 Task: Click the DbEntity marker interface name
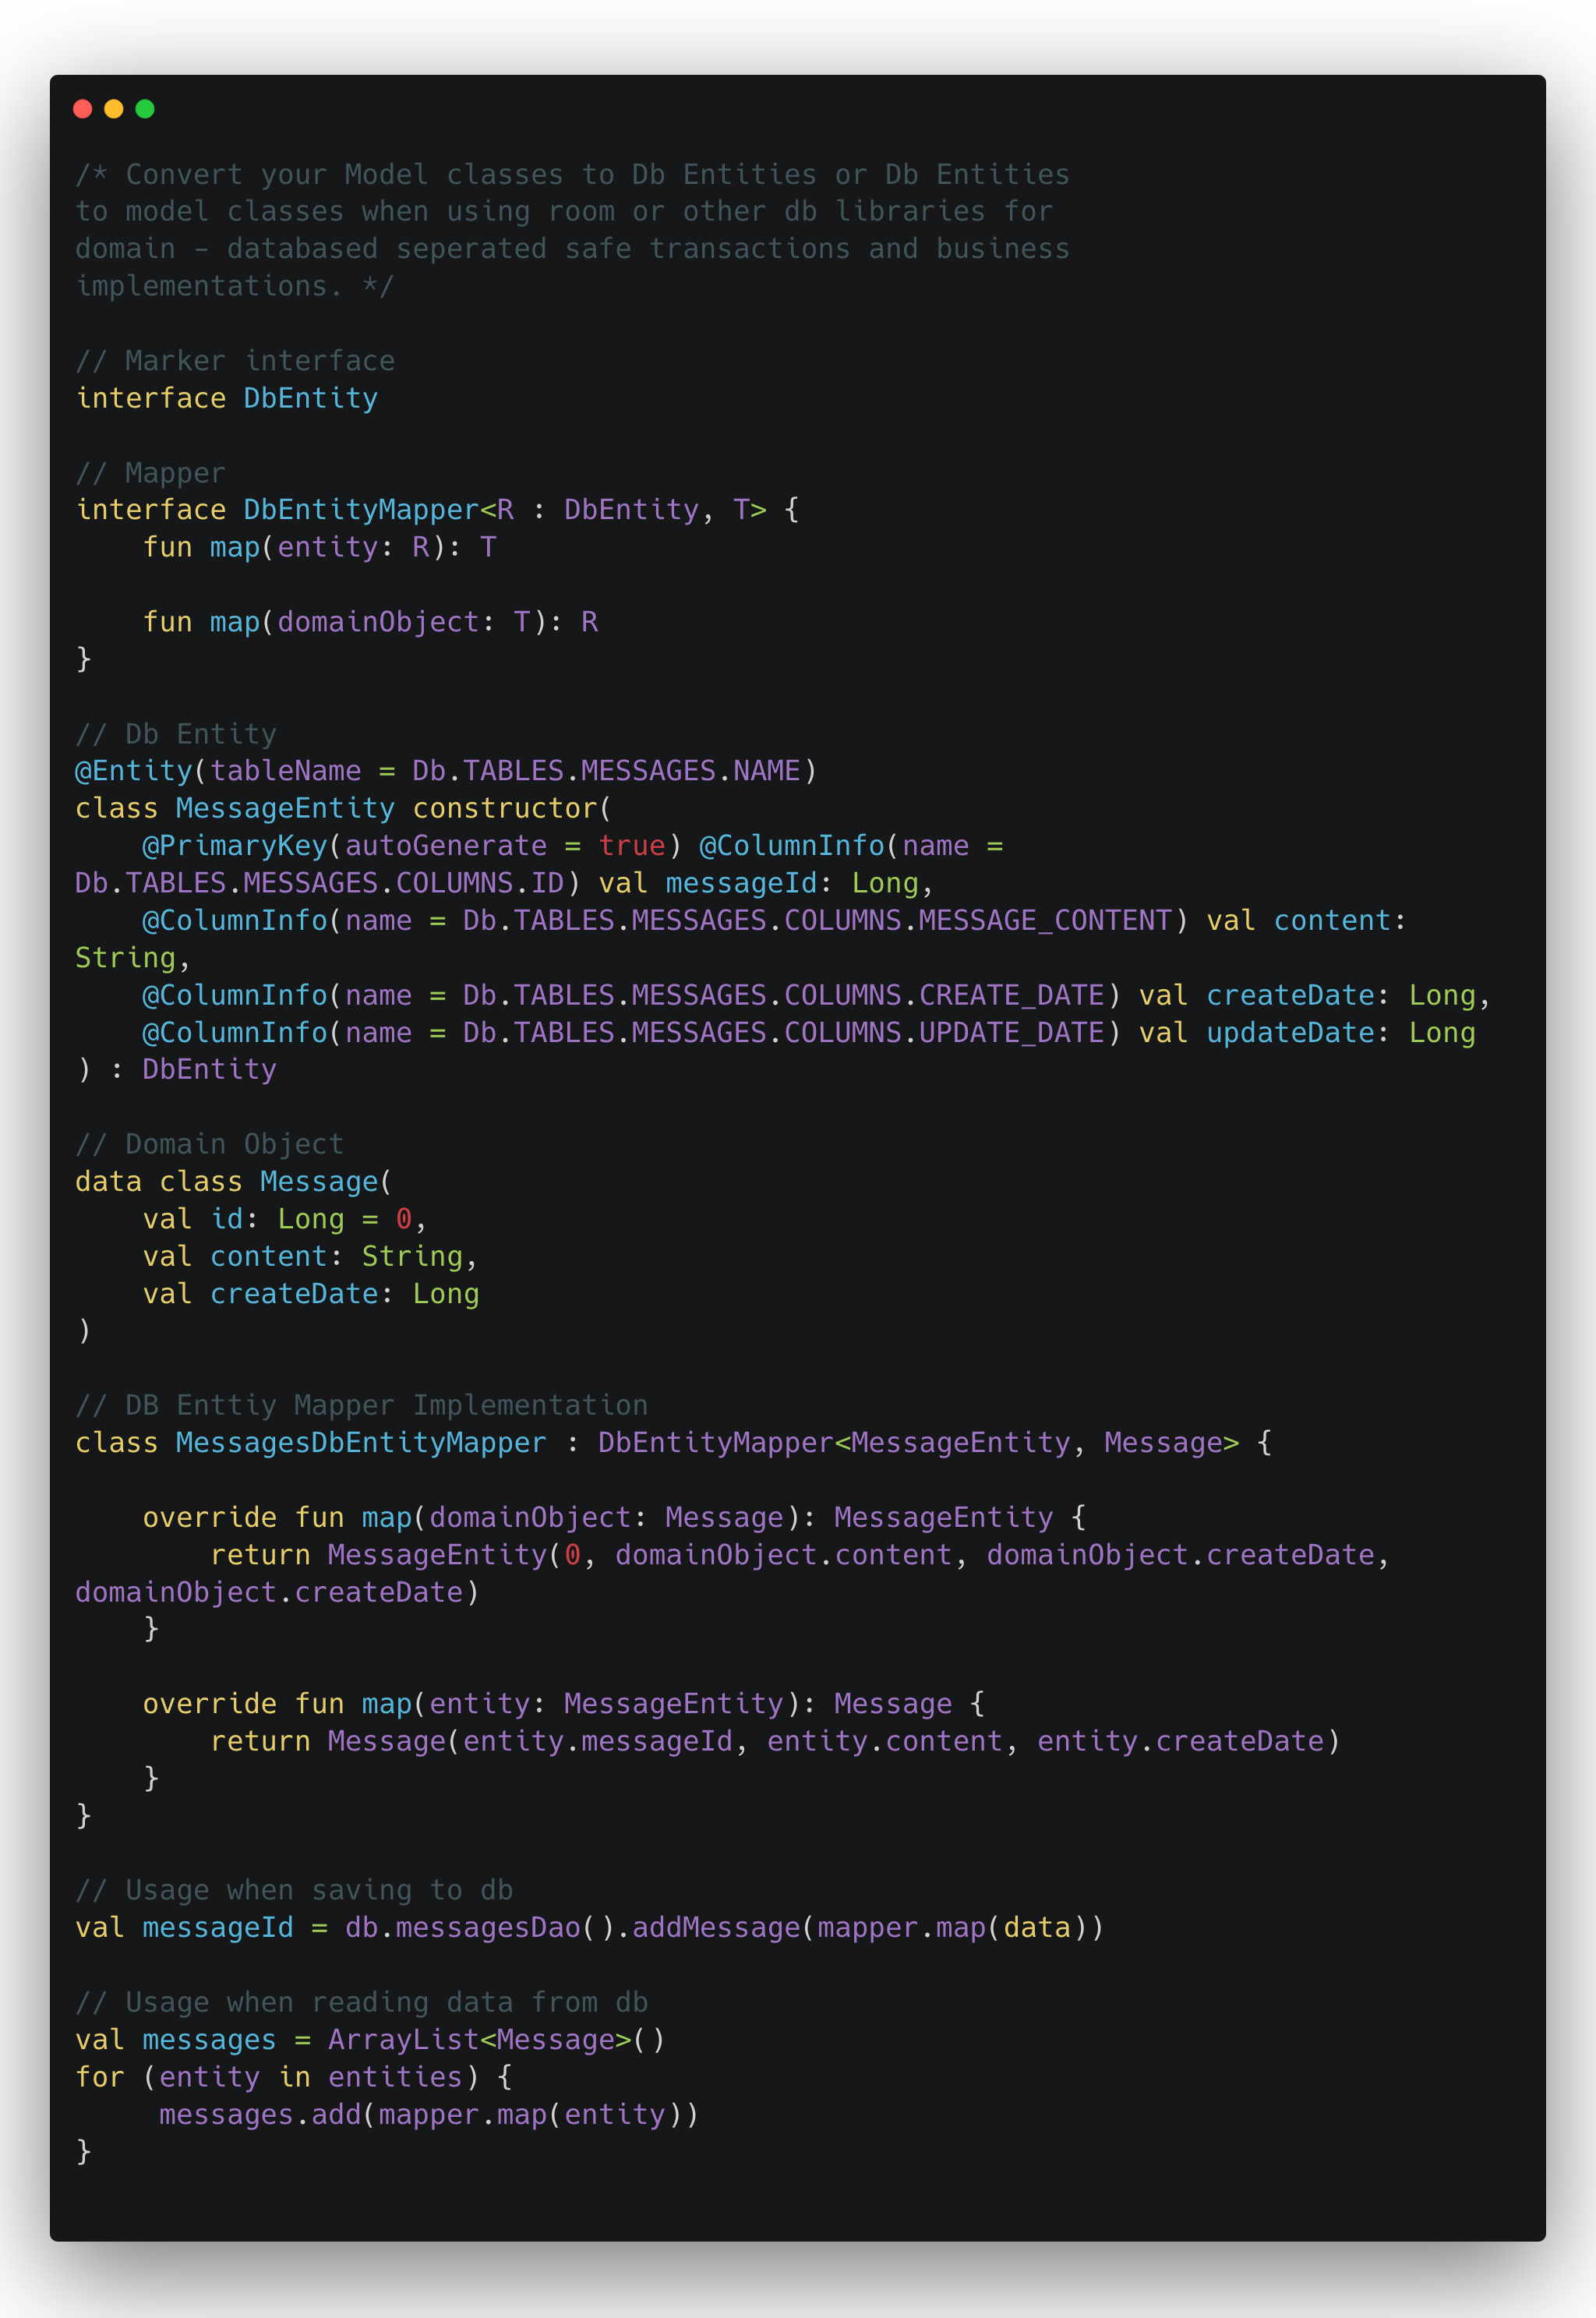pyautogui.click(x=310, y=398)
